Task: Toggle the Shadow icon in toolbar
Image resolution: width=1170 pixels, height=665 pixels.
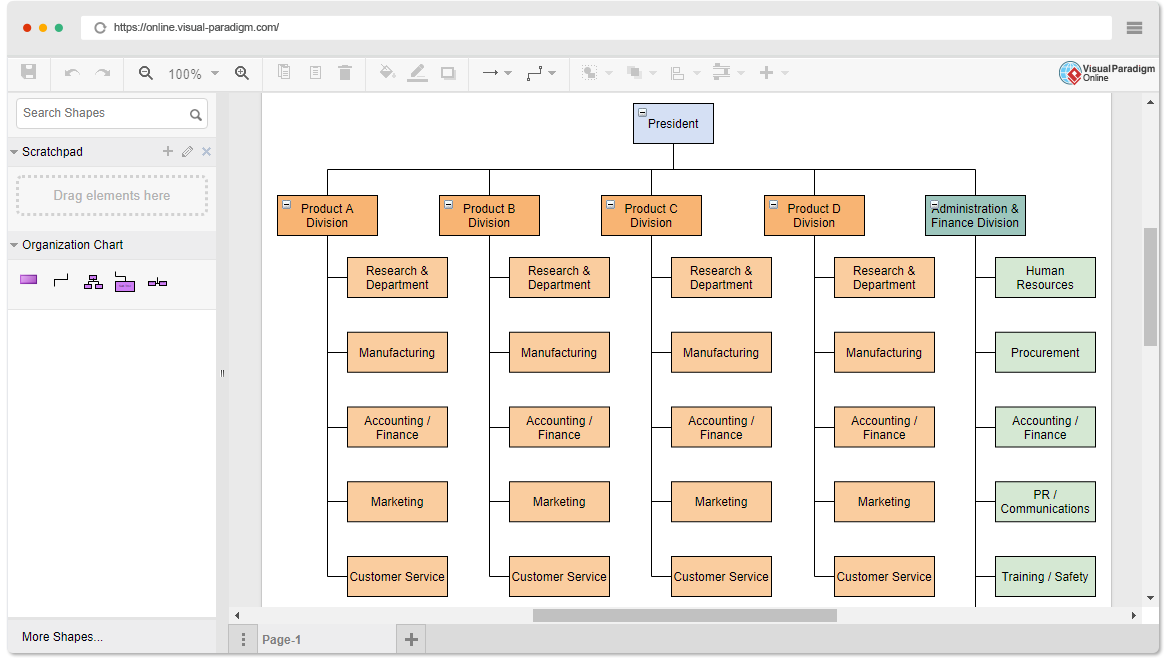Action: tap(448, 73)
